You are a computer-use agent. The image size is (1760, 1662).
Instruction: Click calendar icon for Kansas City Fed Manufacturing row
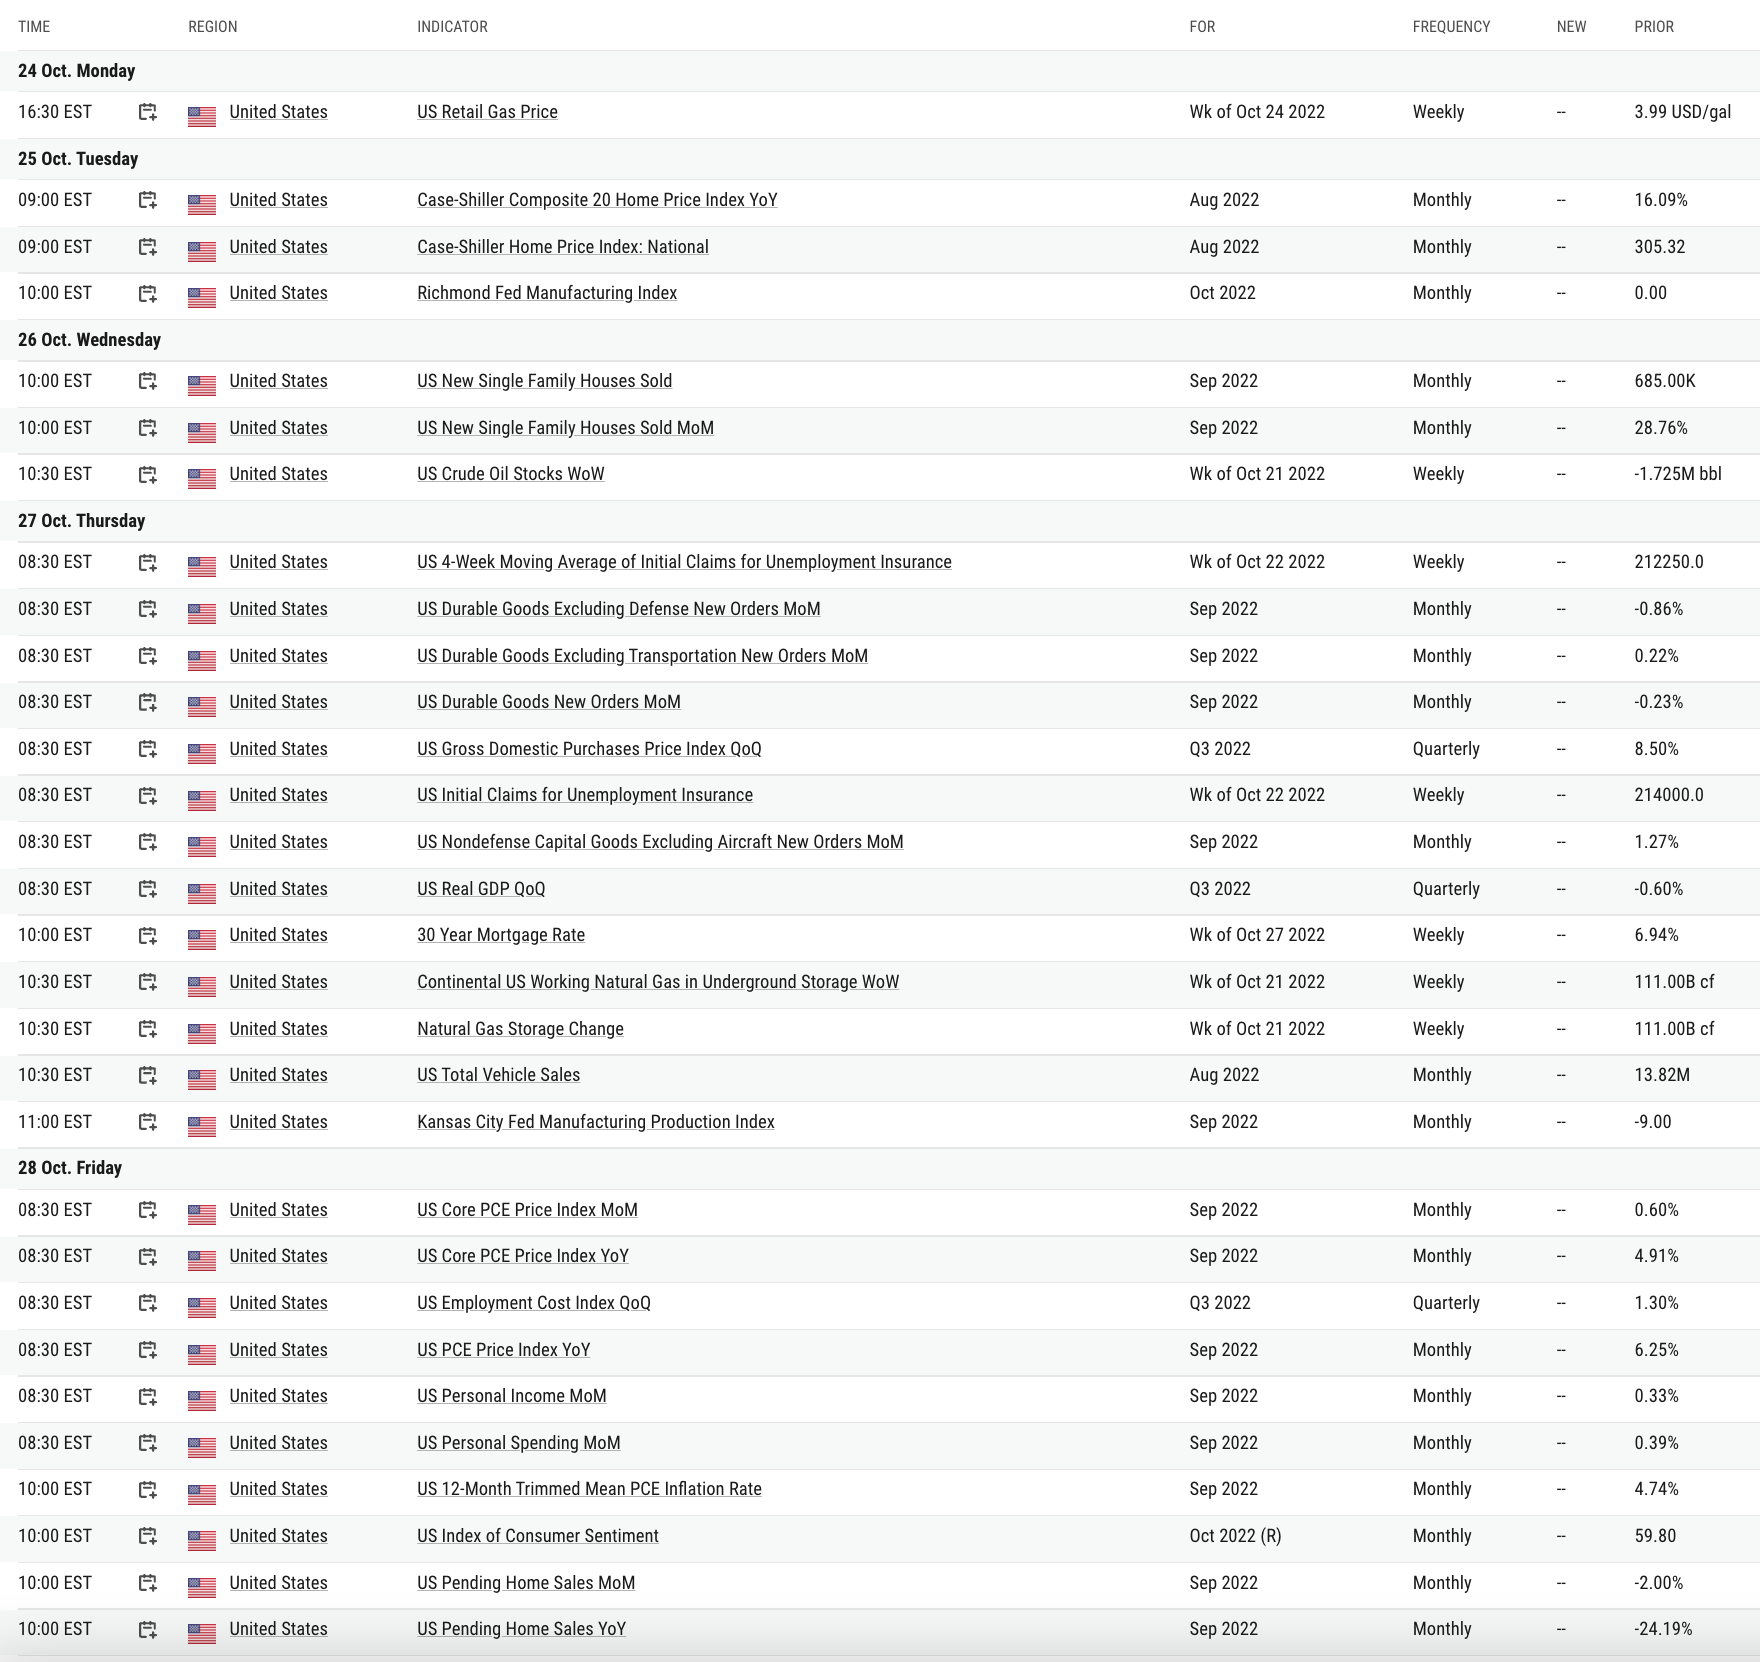(147, 1123)
